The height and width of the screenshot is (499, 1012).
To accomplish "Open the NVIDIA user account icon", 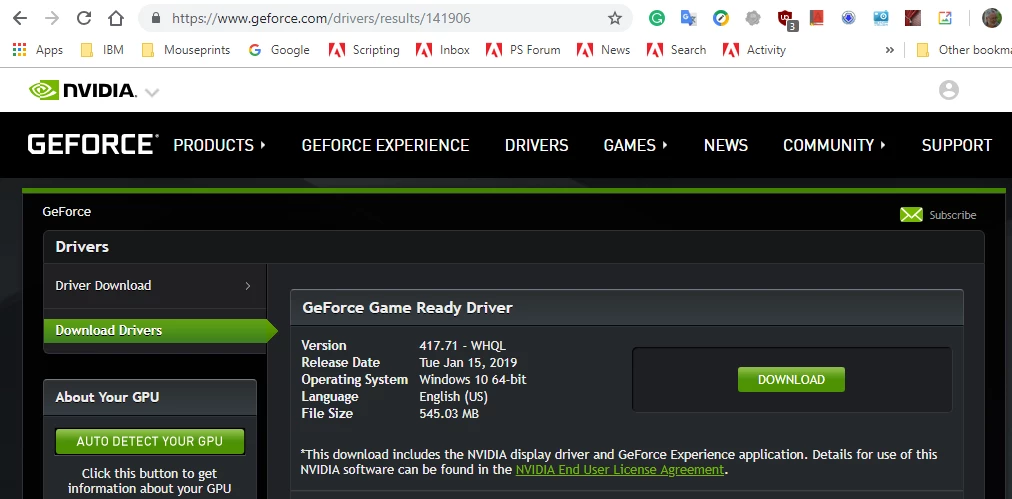I will tap(949, 90).
